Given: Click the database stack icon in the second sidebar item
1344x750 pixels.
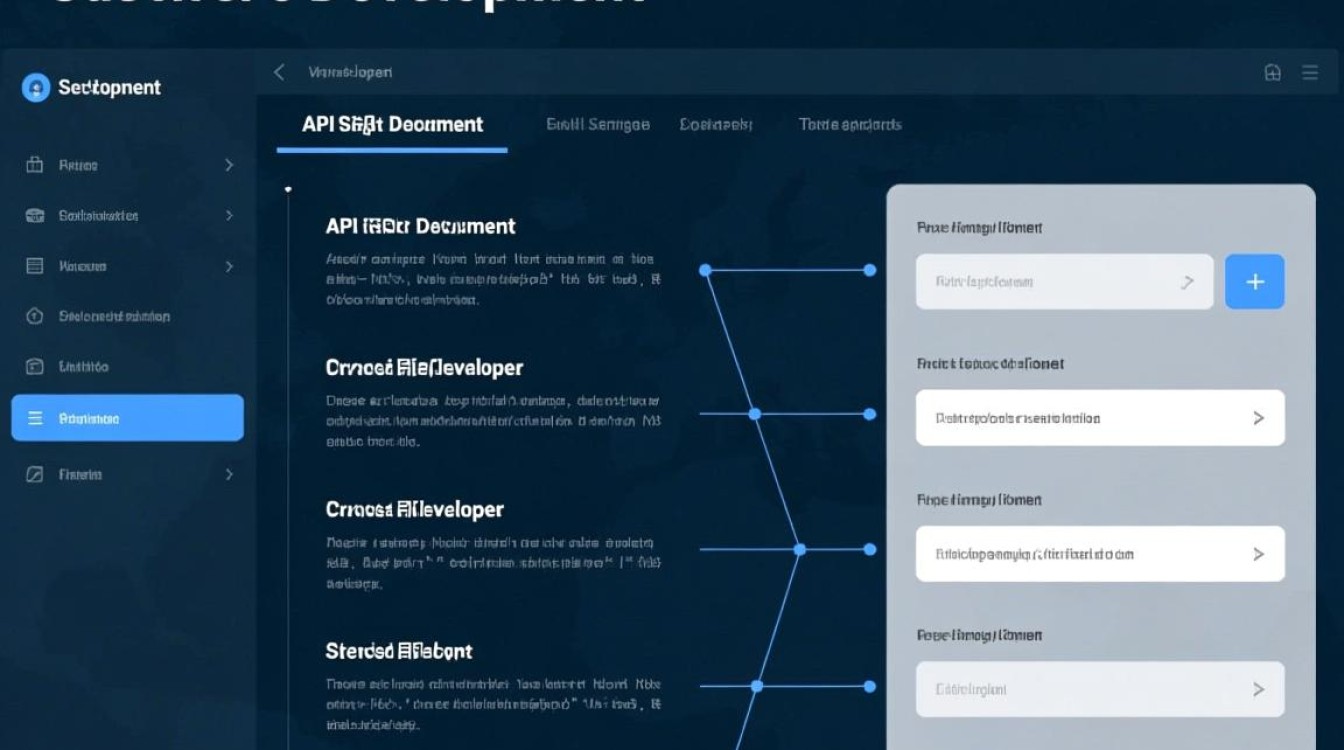Looking at the screenshot, I should click(35, 216).
